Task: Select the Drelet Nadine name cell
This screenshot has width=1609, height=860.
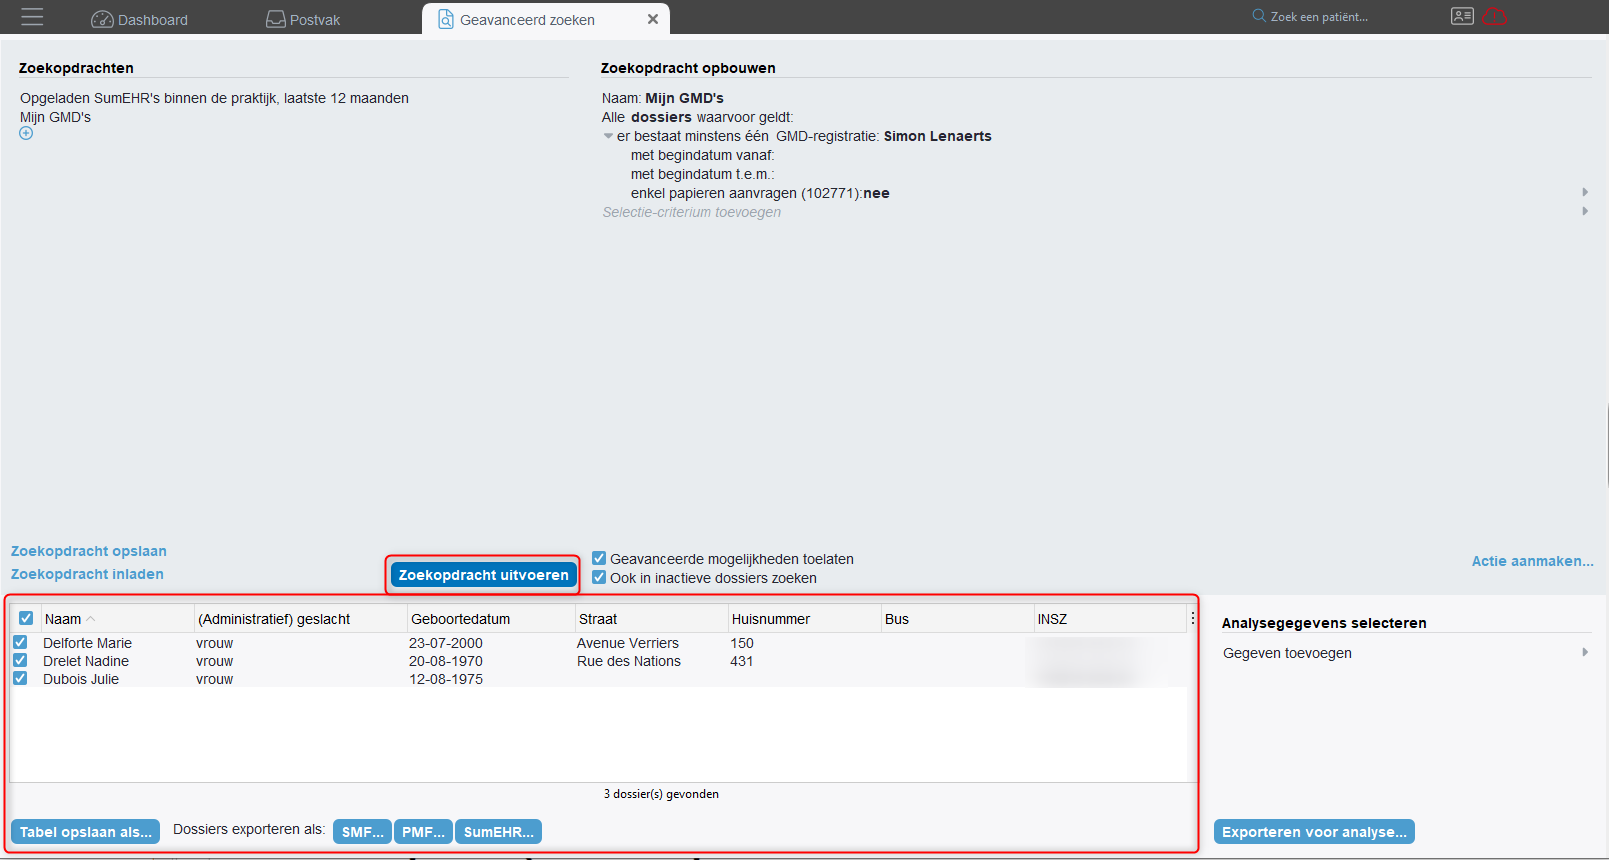Action: (86, 661)
